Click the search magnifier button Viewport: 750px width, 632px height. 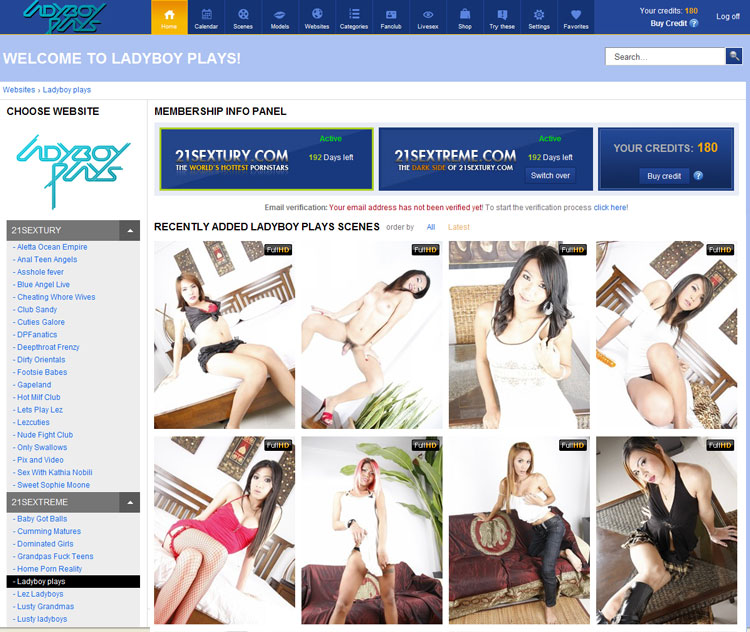coord(734,56)
